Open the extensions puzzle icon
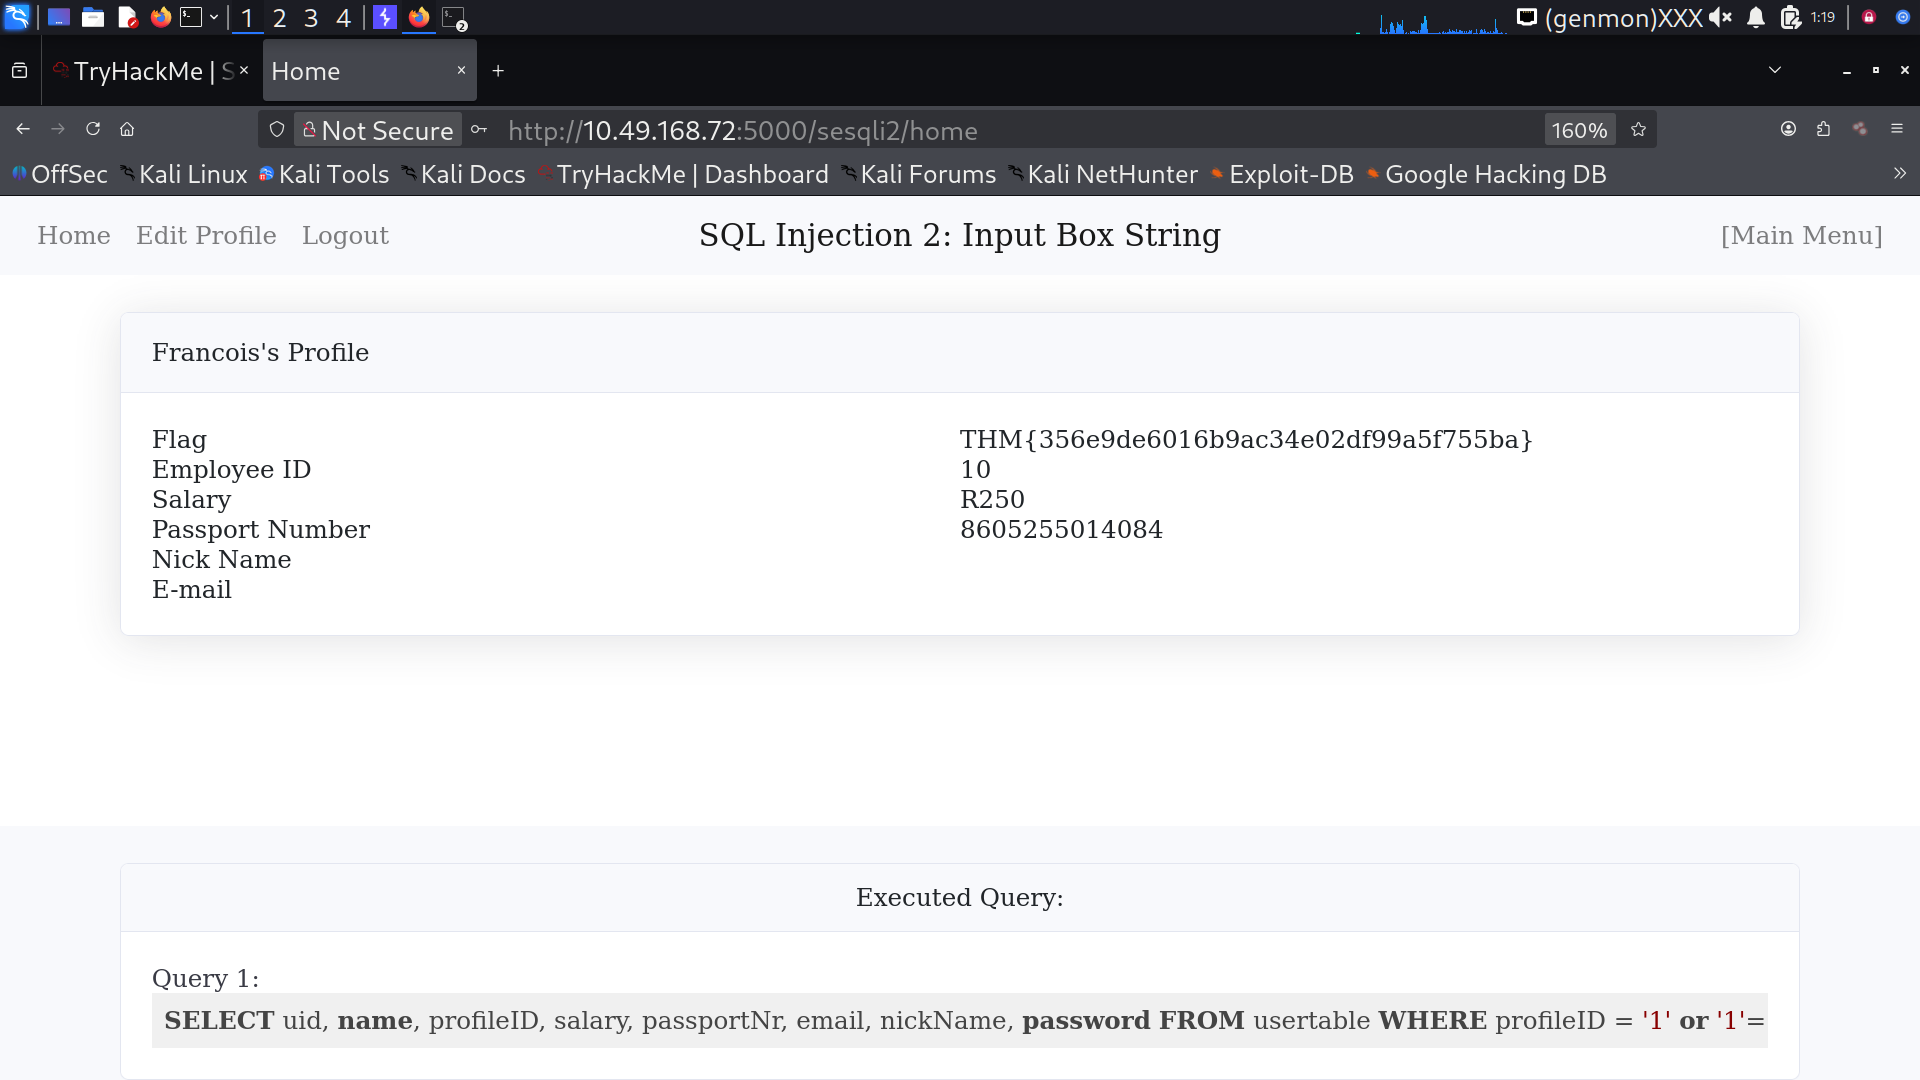The height and width of the screenshot is (1080, 1920). (1823, 129)
